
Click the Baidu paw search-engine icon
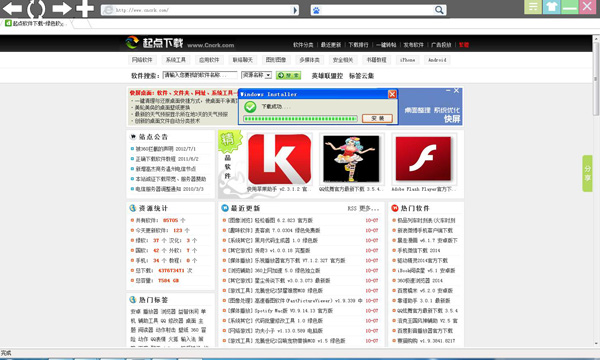pos(316,10)
